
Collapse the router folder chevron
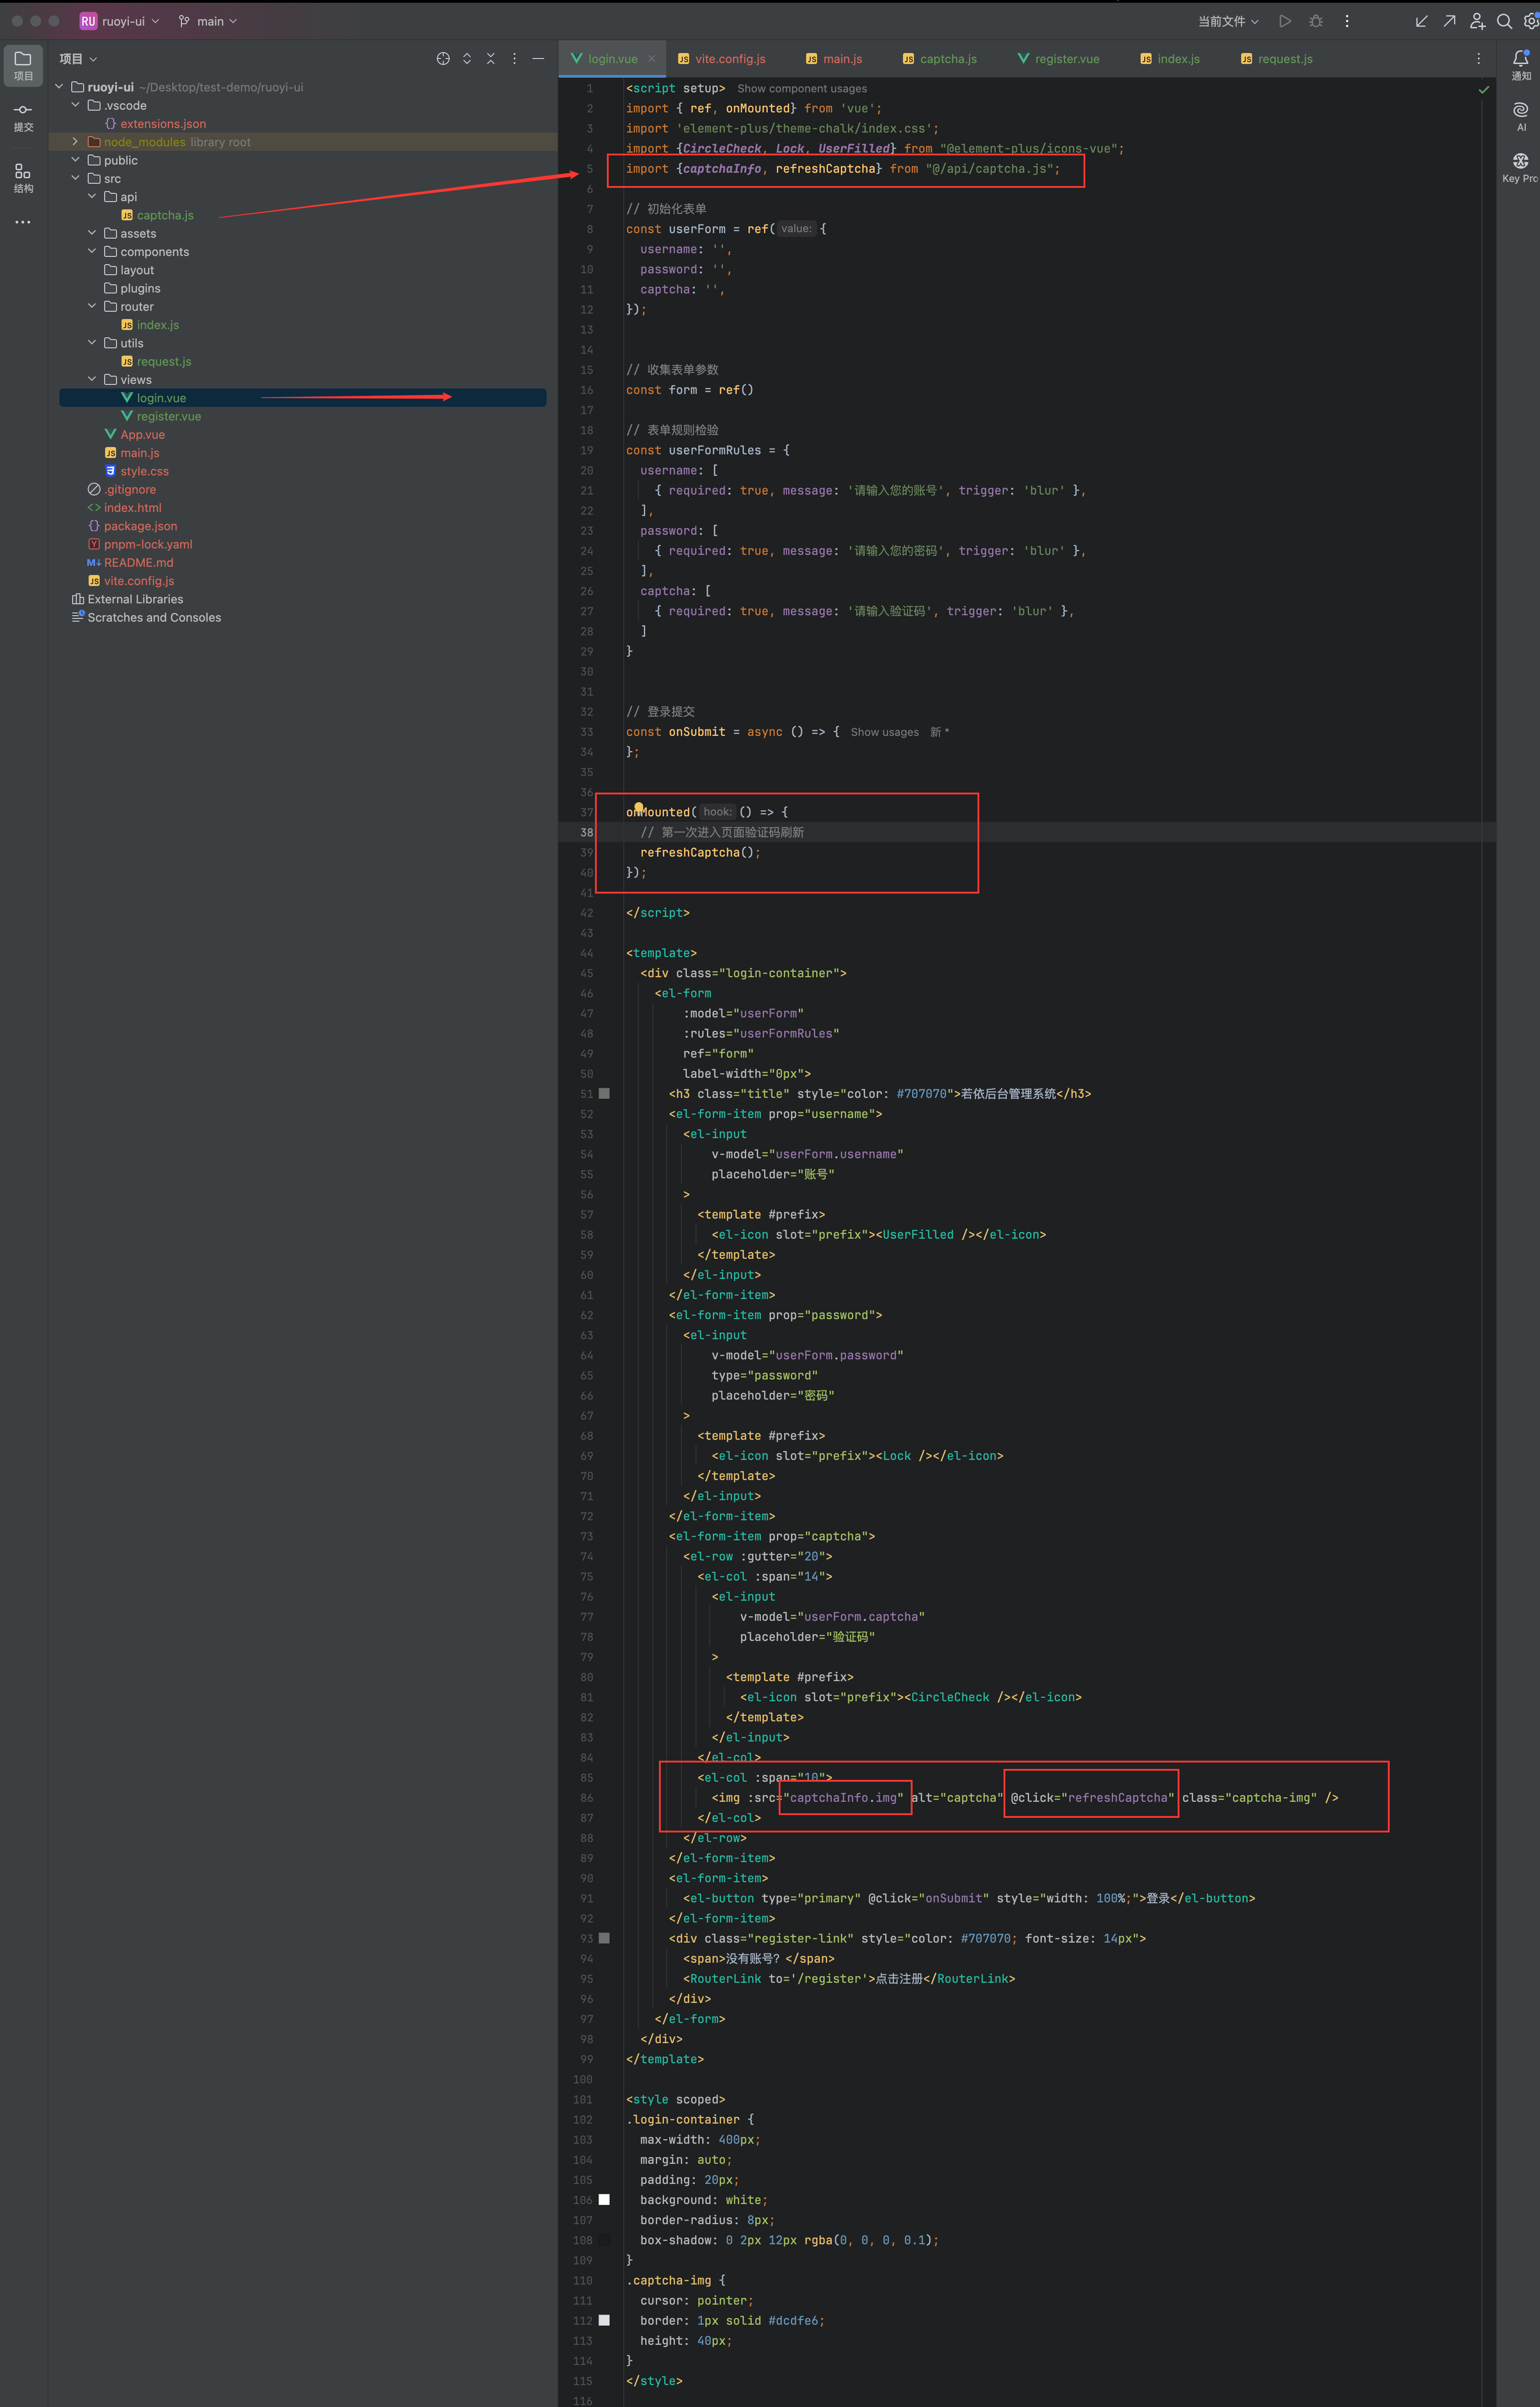point(92,306)
